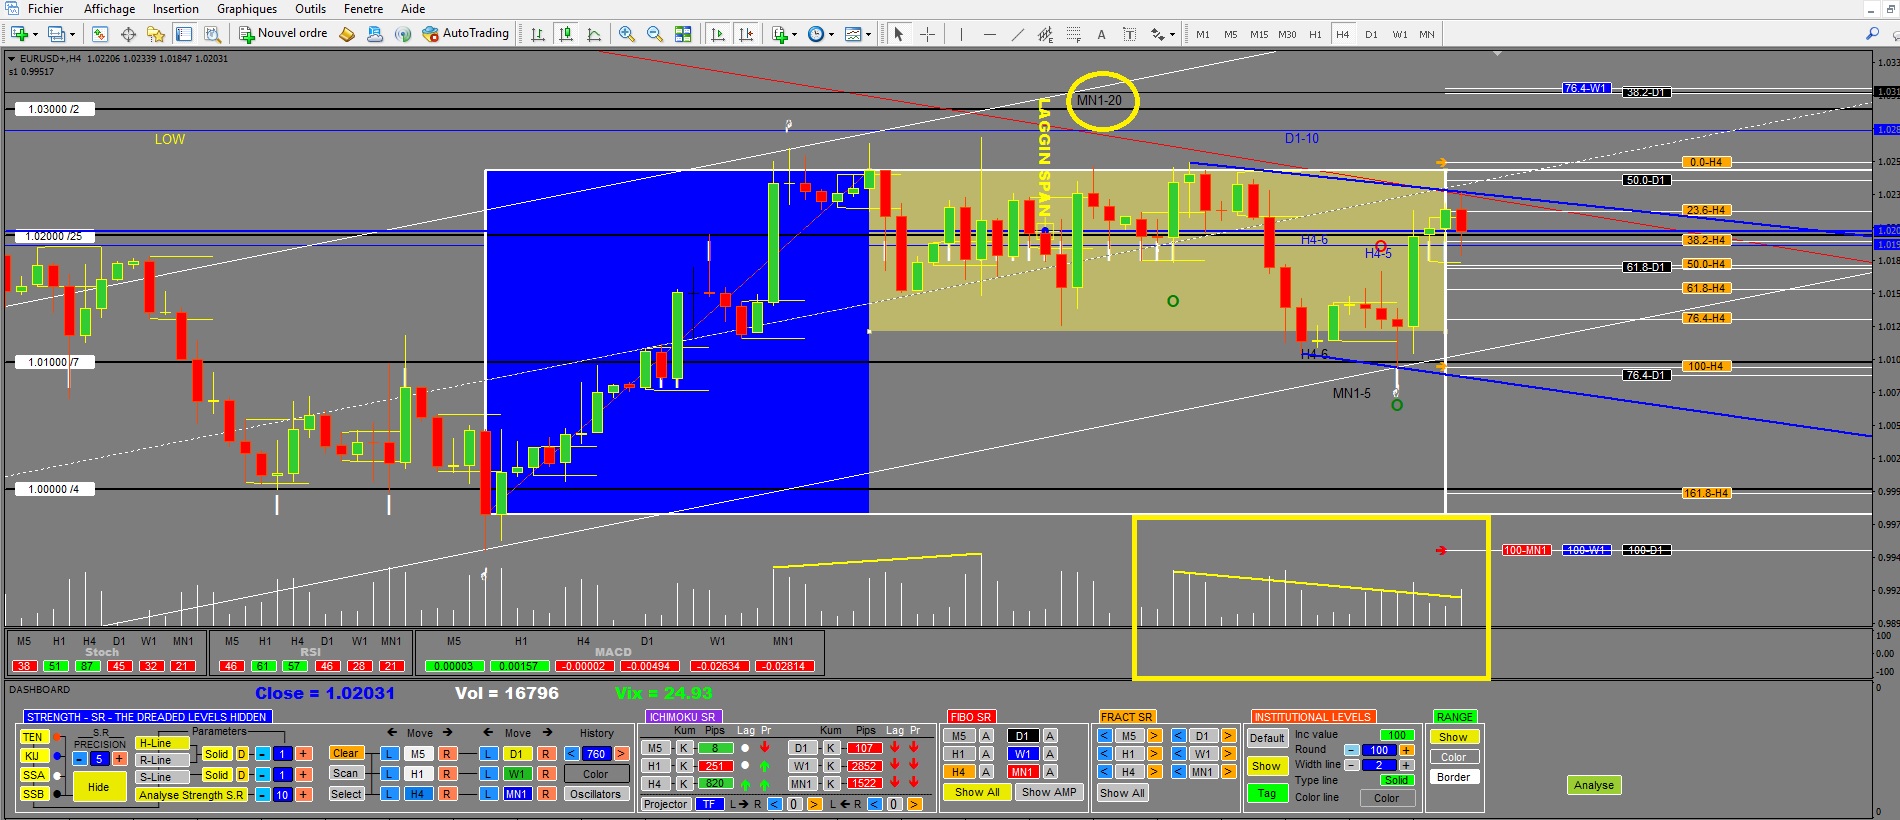The height and width of the screenshot is (820, 1900).
Task: Toggle chart shift icon
Action: pyautogui.click(x=745, y=34)
